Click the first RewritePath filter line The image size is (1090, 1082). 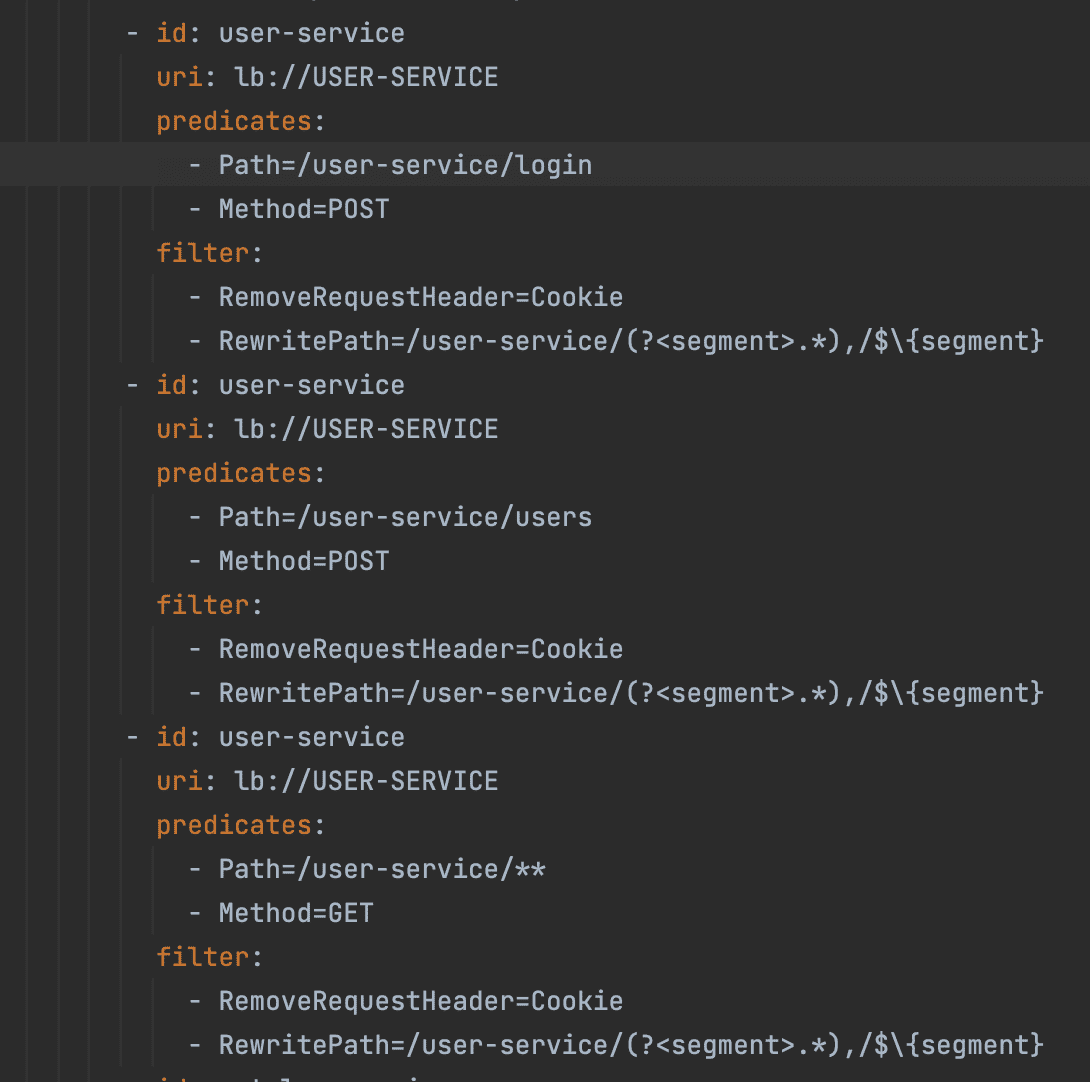[x=630, y=341]
